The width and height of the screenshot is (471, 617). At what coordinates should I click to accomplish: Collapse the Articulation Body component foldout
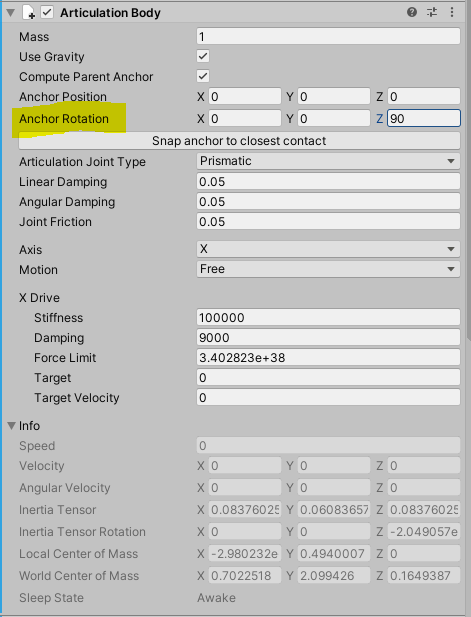[x=11, y=13]
